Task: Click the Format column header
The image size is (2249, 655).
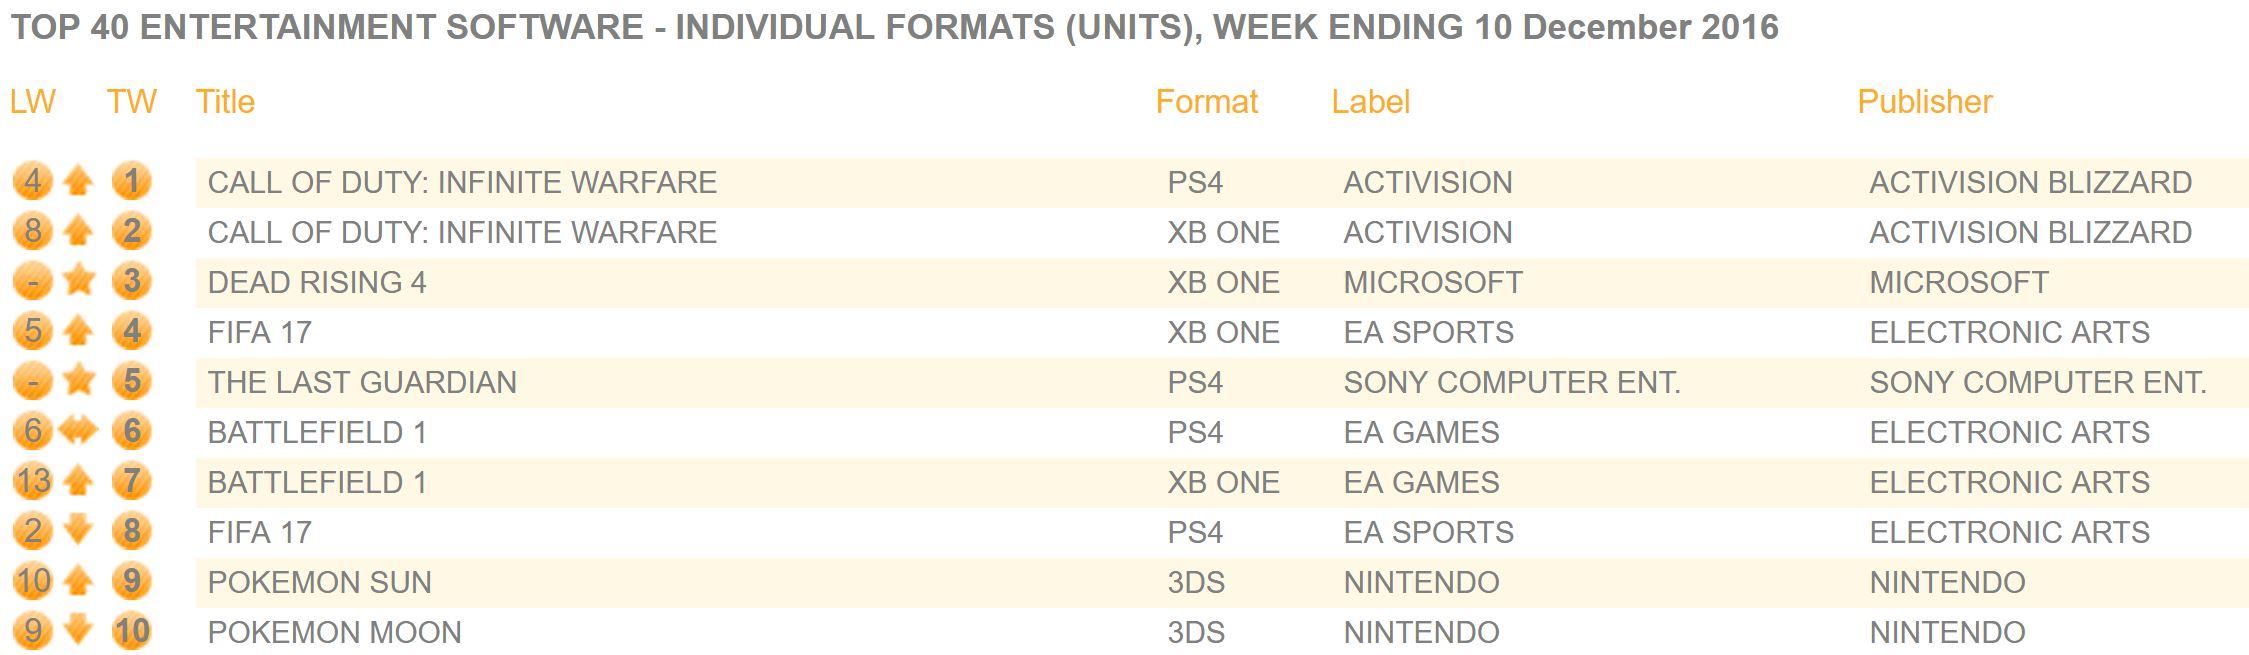Action: click(1207, 102)
